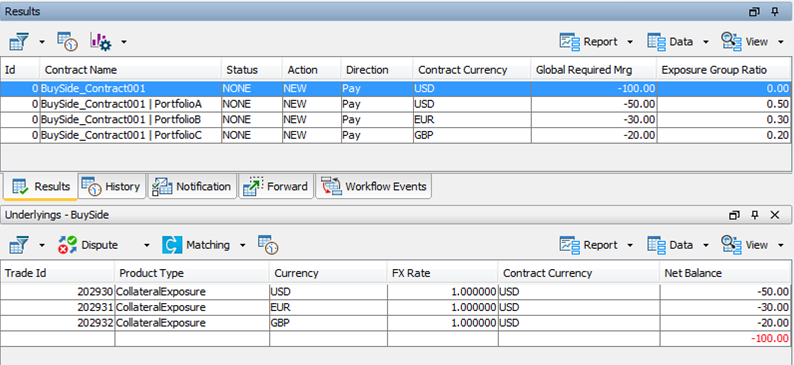Expand the Dispute dropdown arrow

(147, 246)
